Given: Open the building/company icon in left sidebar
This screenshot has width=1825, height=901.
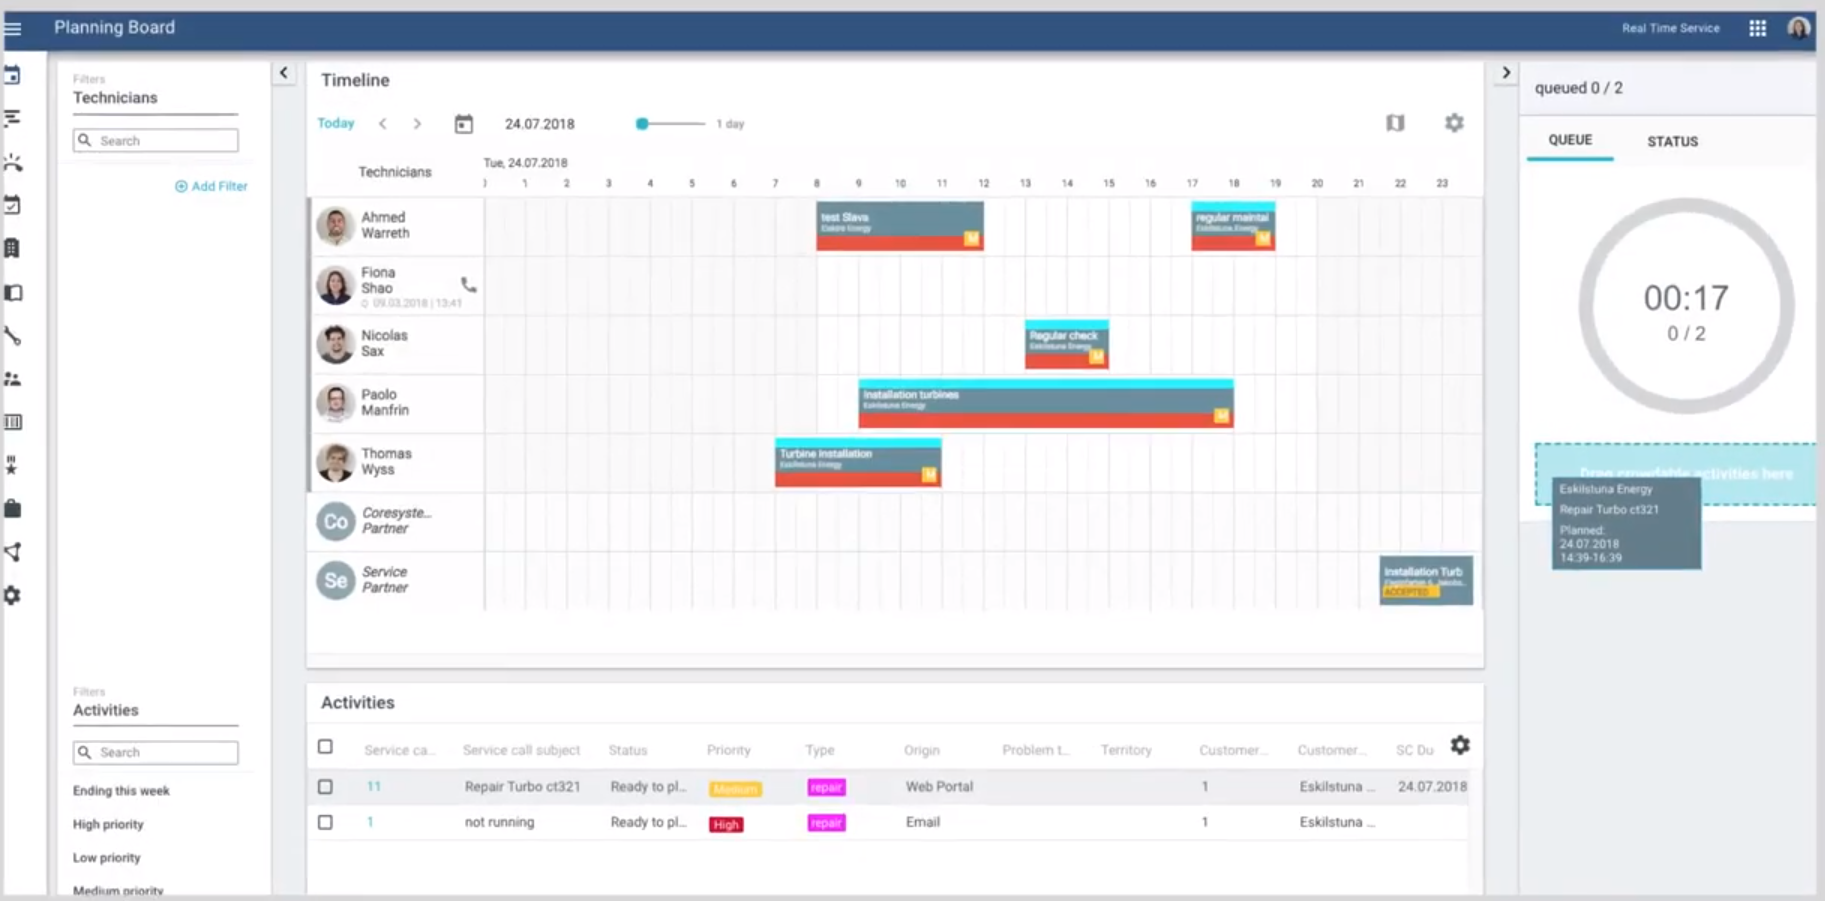Looking at the screenshot, I should 13,249.
